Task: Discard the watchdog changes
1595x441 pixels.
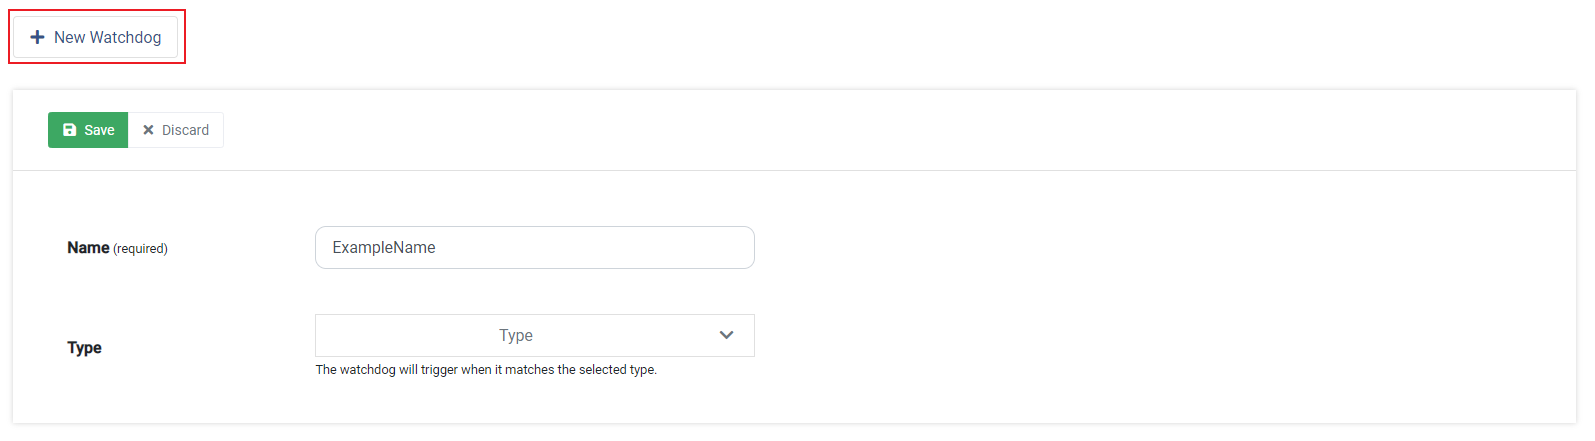Action: 176,130
